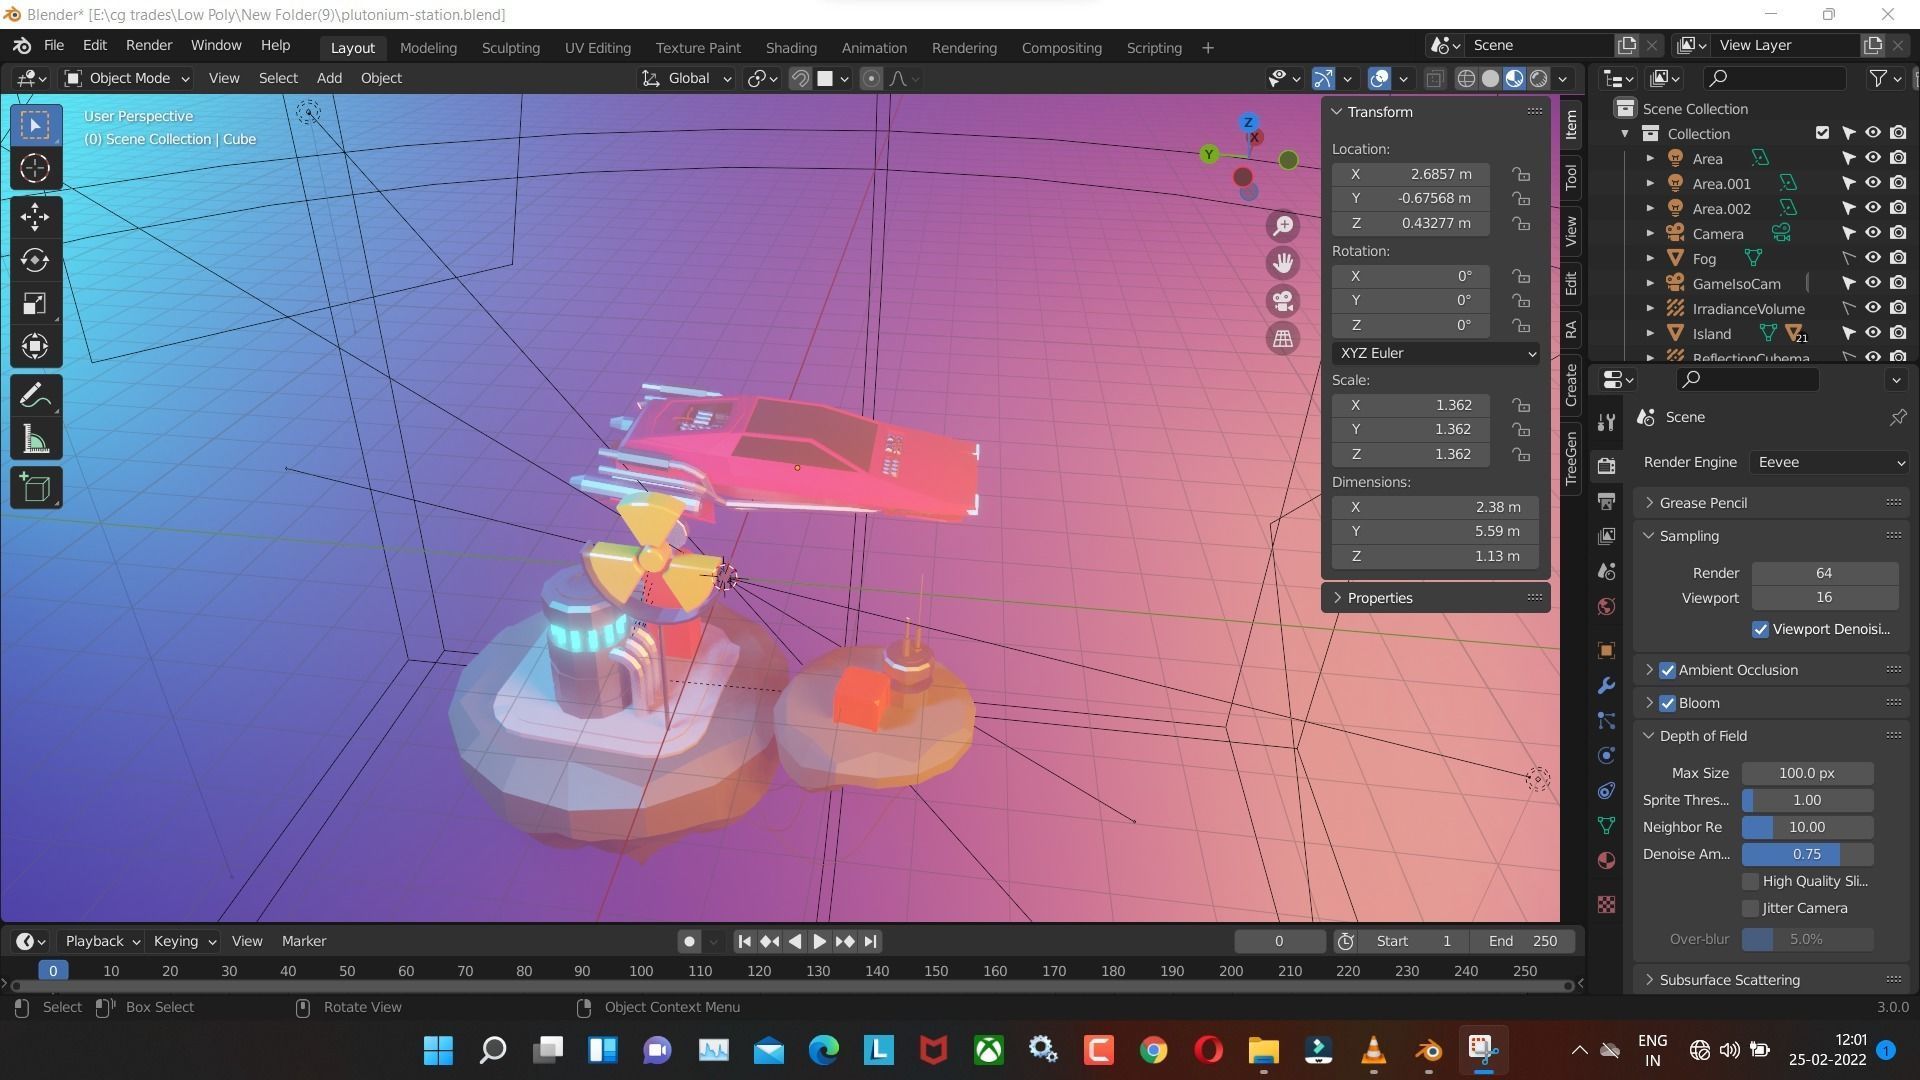Click the Render samples field showing 64
This screenshot has width=1920, height=1080.
tap(1825, 573)
